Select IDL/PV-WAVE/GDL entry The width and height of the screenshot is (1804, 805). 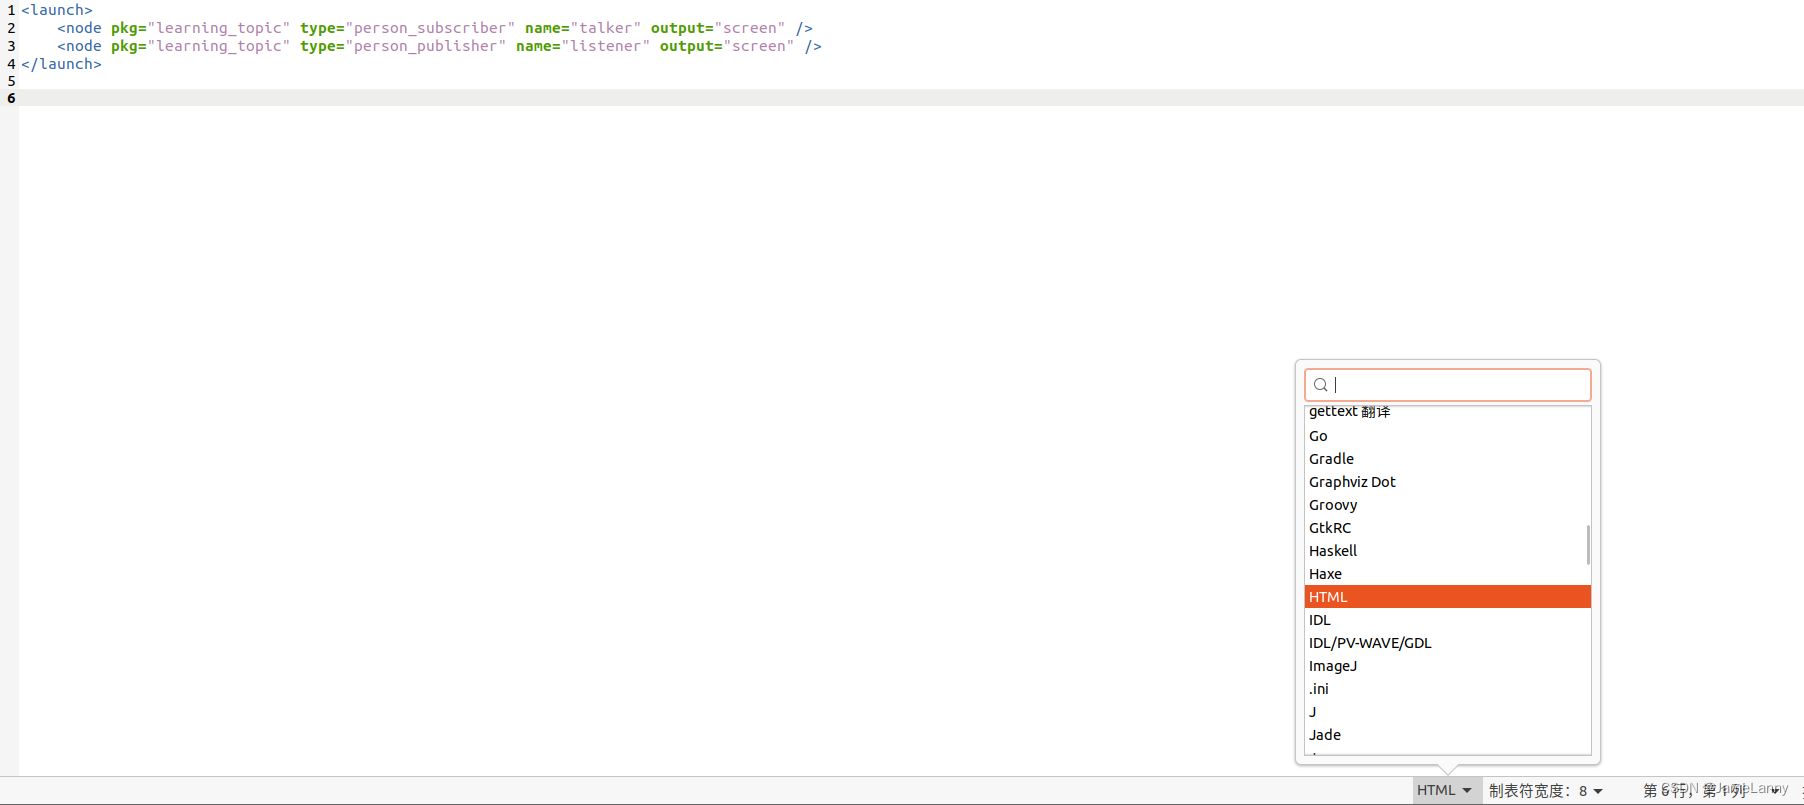pyautogui.click(x=1447, y=643)
